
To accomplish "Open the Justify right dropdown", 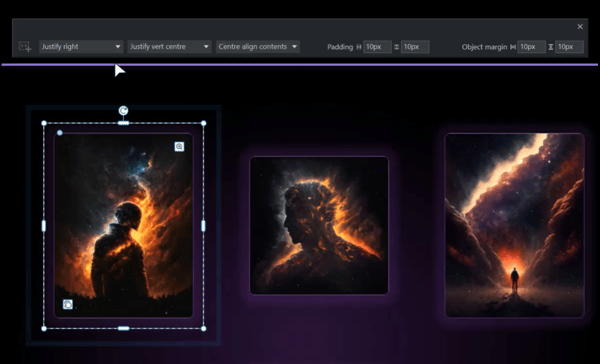I will point(81,47).
